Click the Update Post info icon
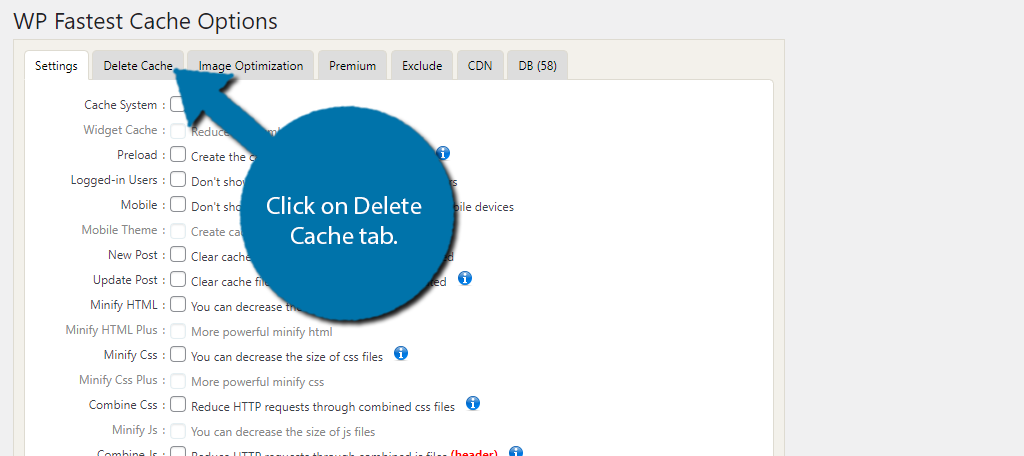Viewport: 1024px width, 456px height. tap(464, 278)
